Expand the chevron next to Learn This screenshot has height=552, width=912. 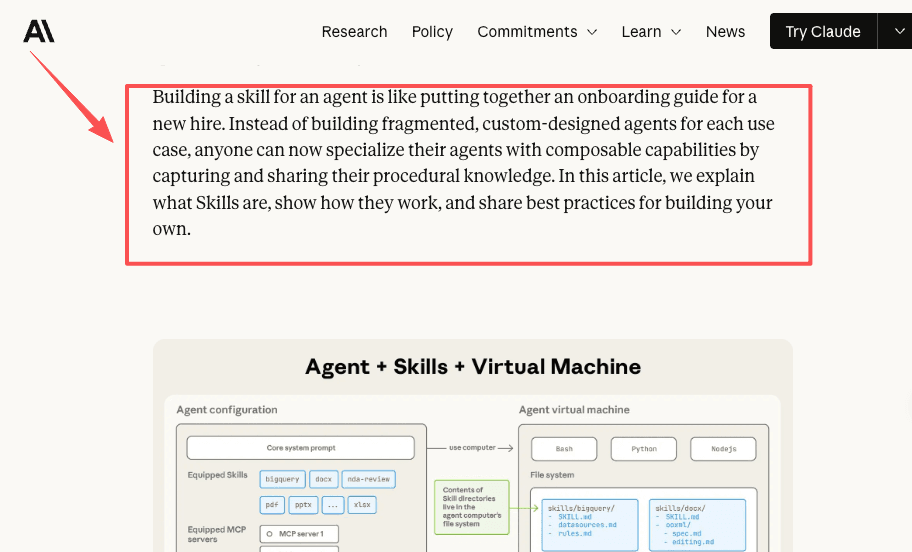point(676,32)
